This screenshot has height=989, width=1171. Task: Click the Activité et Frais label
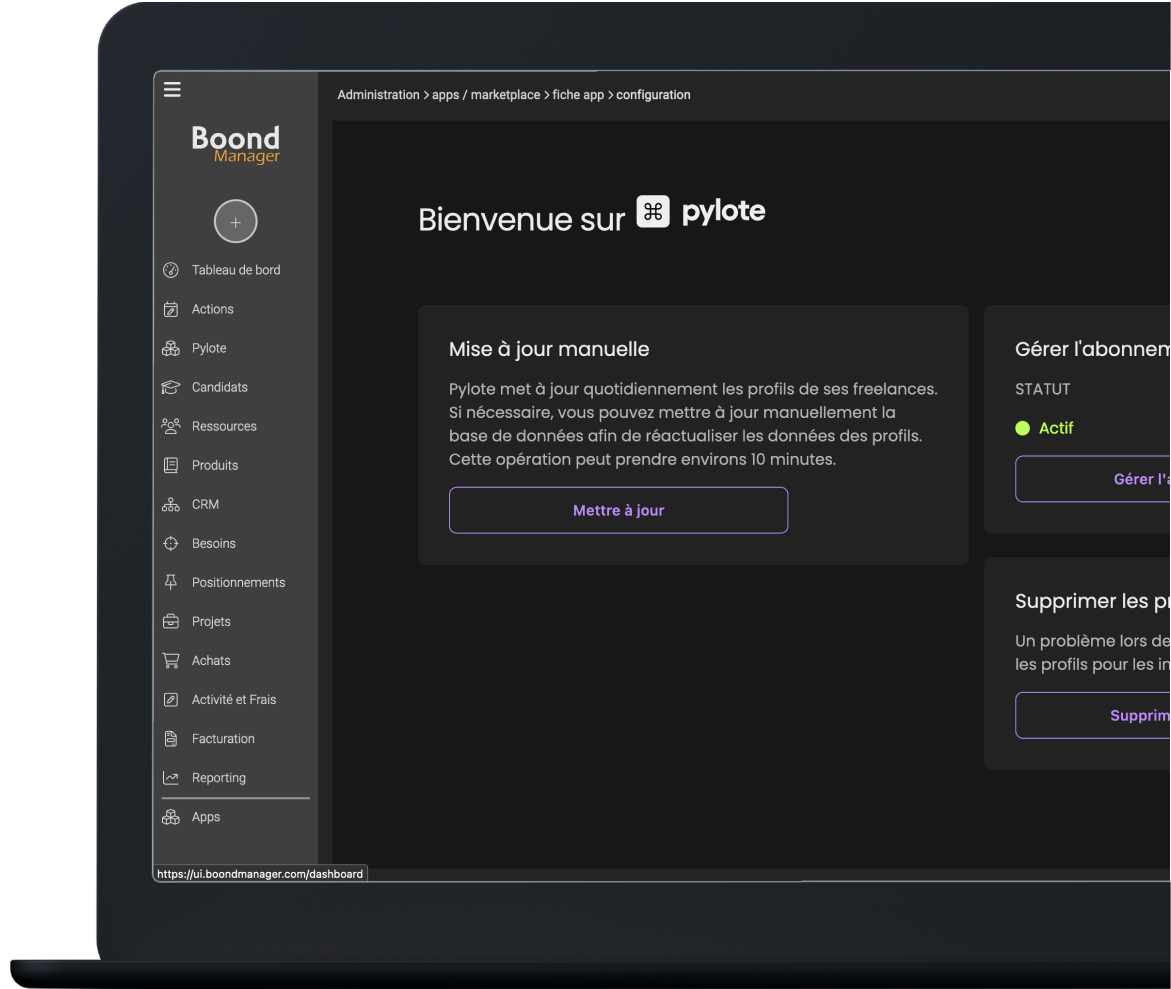coord(234,700)
